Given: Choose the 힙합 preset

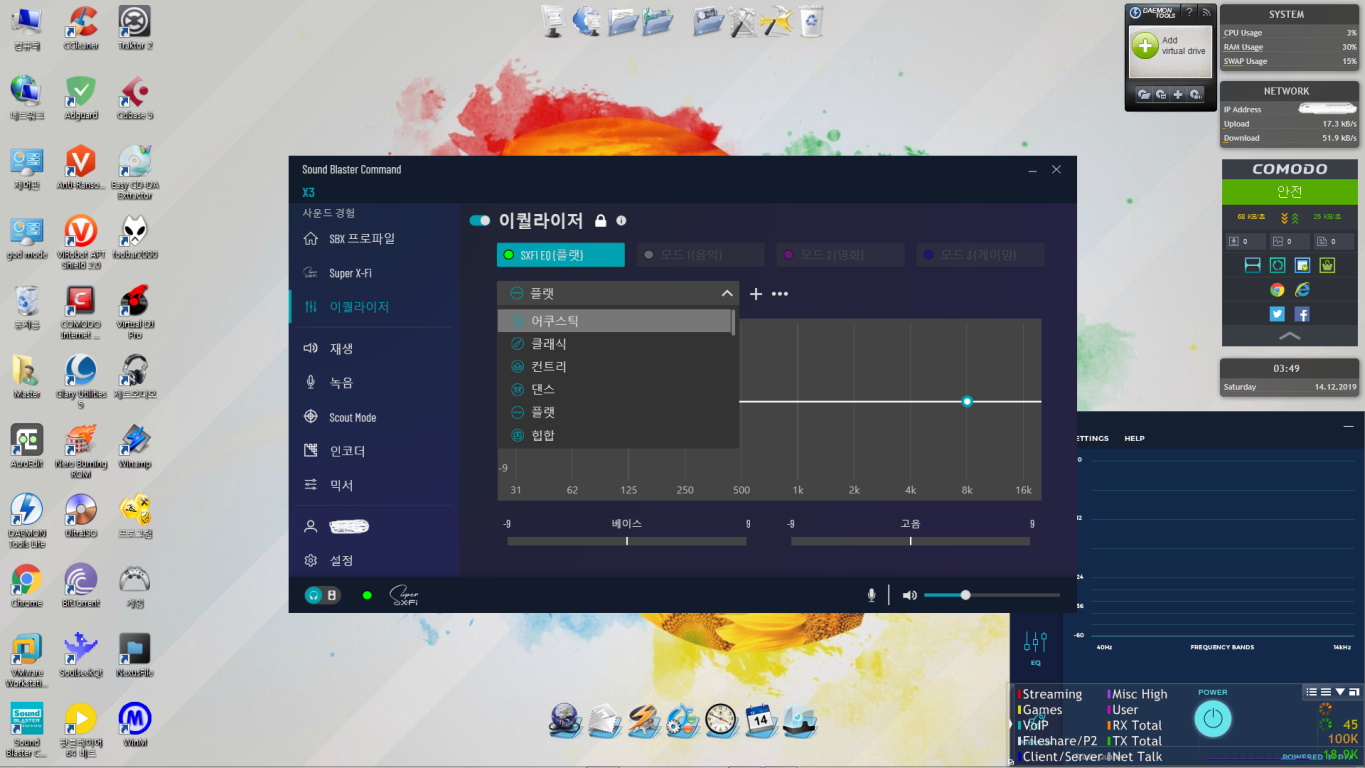Looking at the screenshot, I should (x=614, y=435).
